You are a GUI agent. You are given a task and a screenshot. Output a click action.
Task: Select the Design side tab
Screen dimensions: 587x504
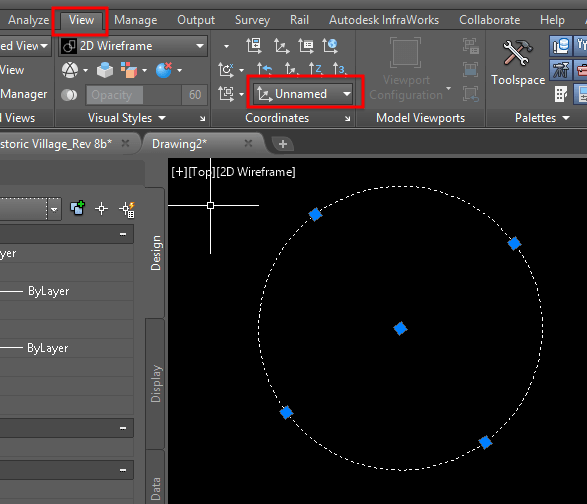[155, 253]
